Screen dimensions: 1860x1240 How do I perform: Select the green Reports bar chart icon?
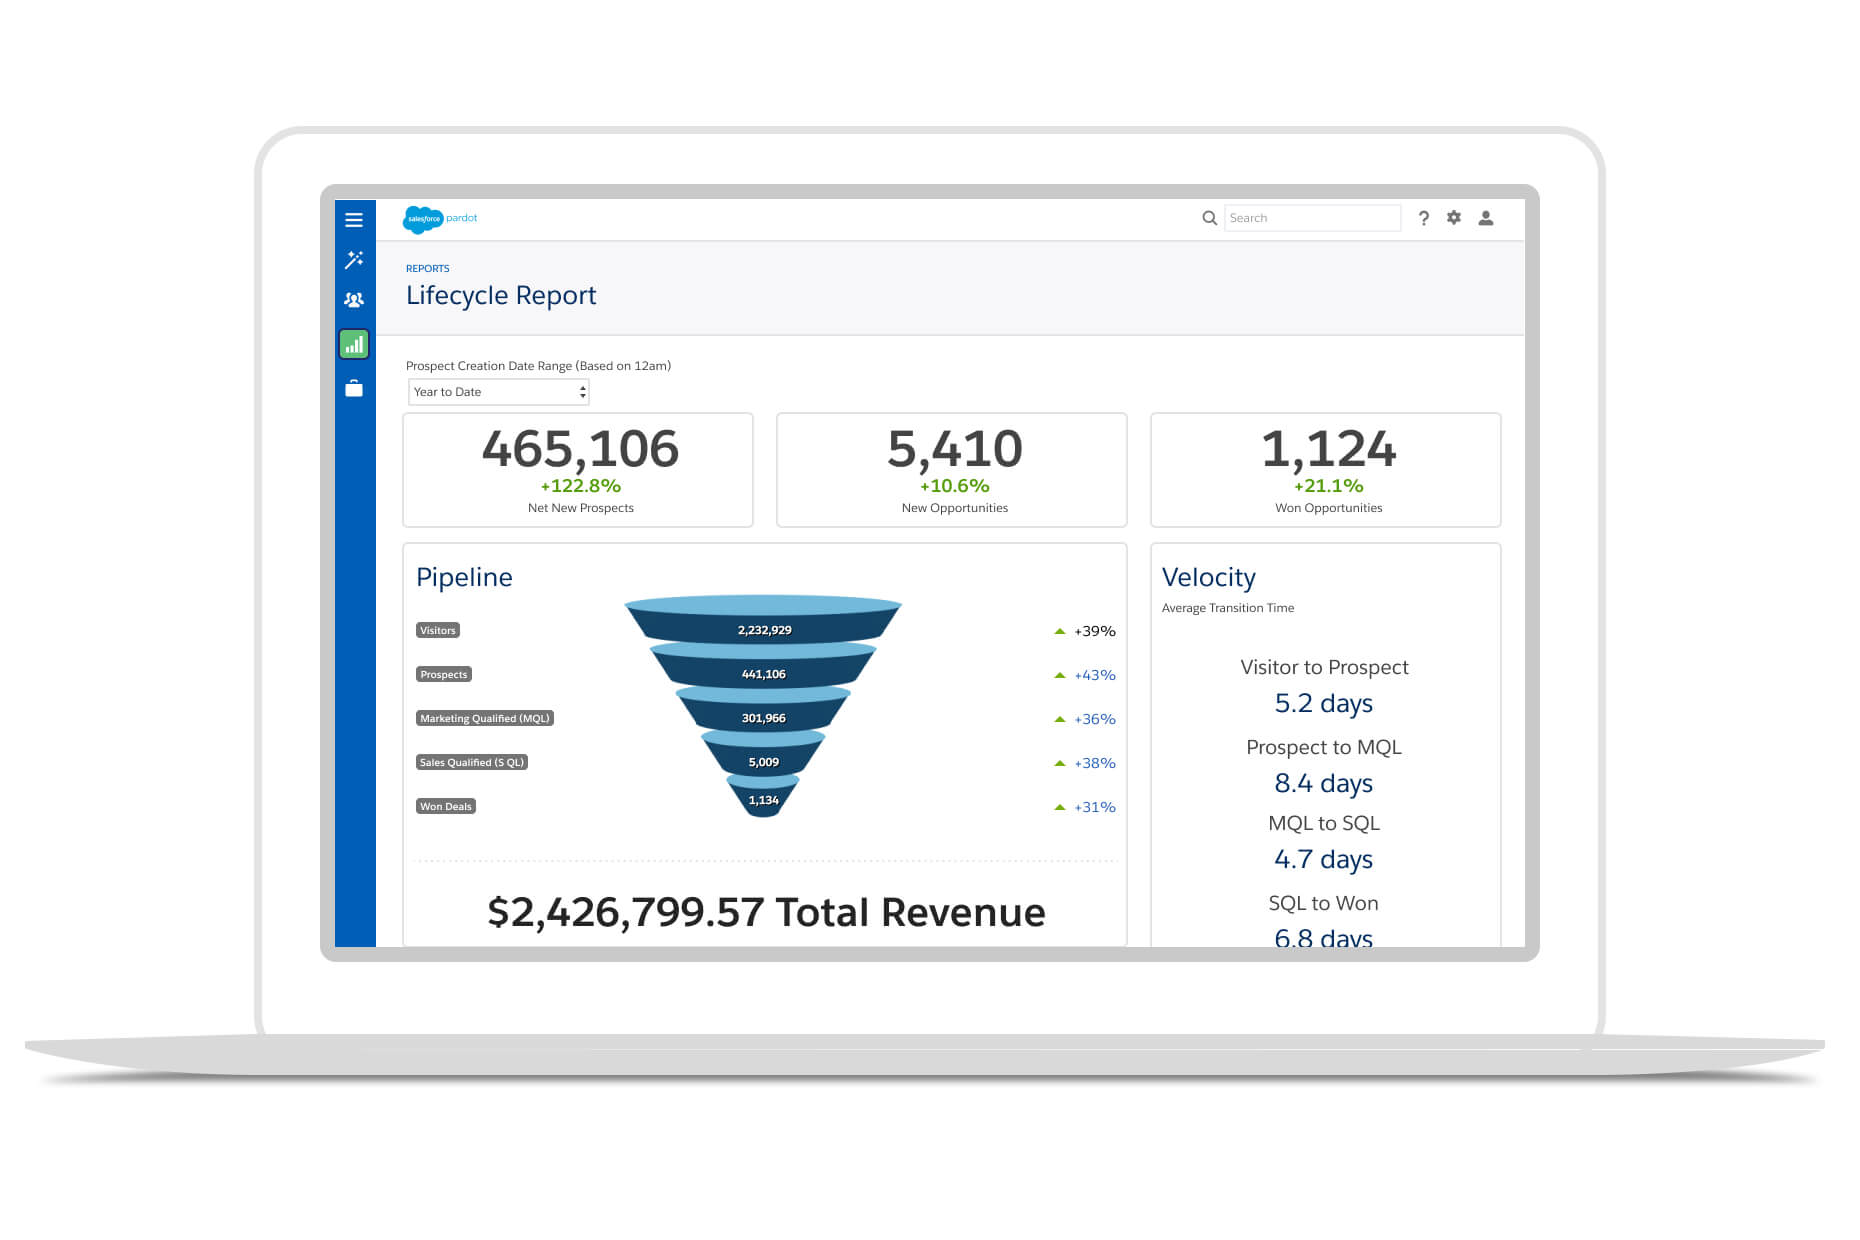pyautogui.click(x=354, y=343)
